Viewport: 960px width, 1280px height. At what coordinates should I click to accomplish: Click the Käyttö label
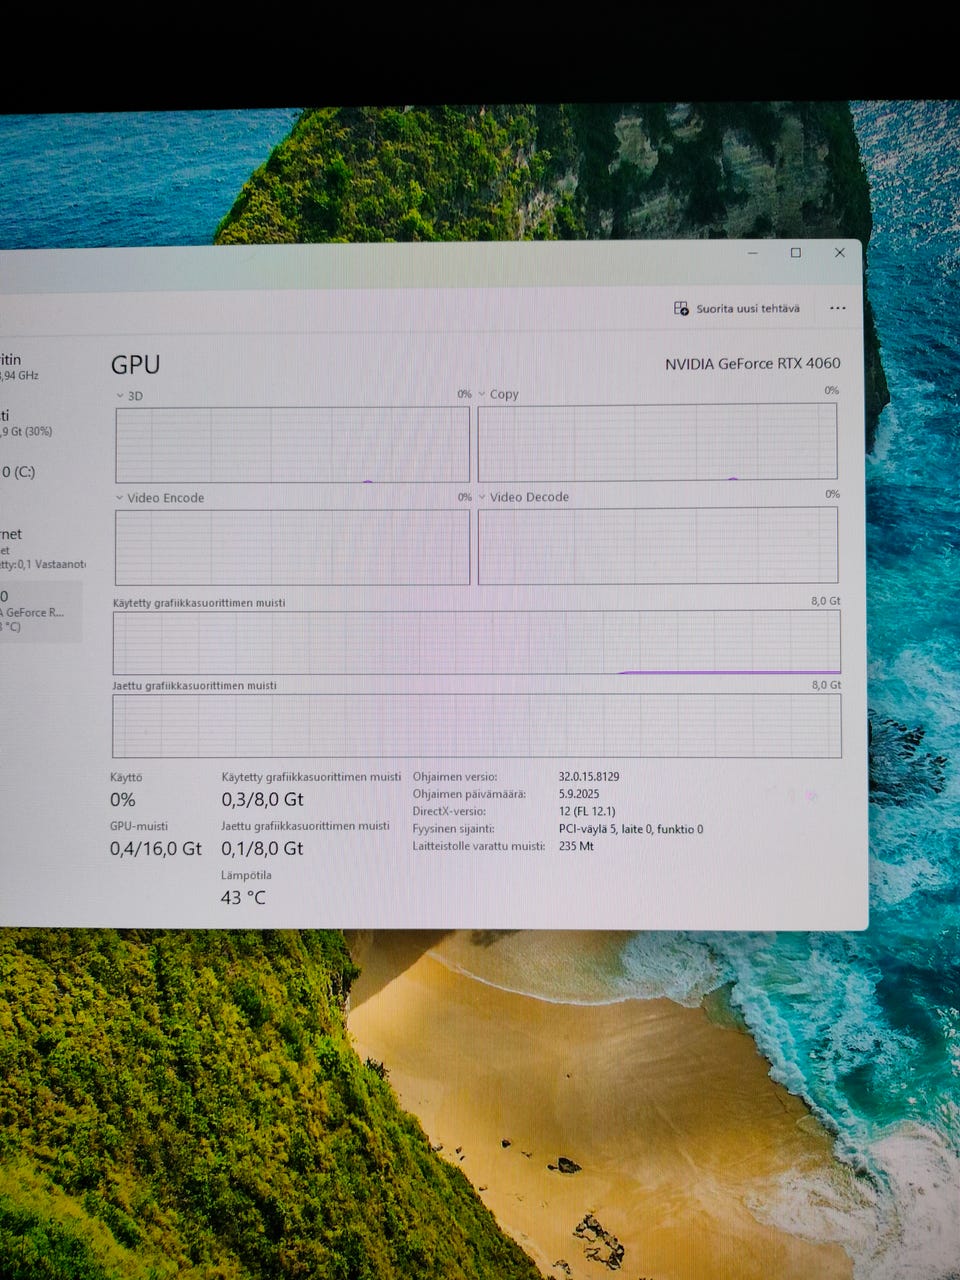click(x=126, y=777)
